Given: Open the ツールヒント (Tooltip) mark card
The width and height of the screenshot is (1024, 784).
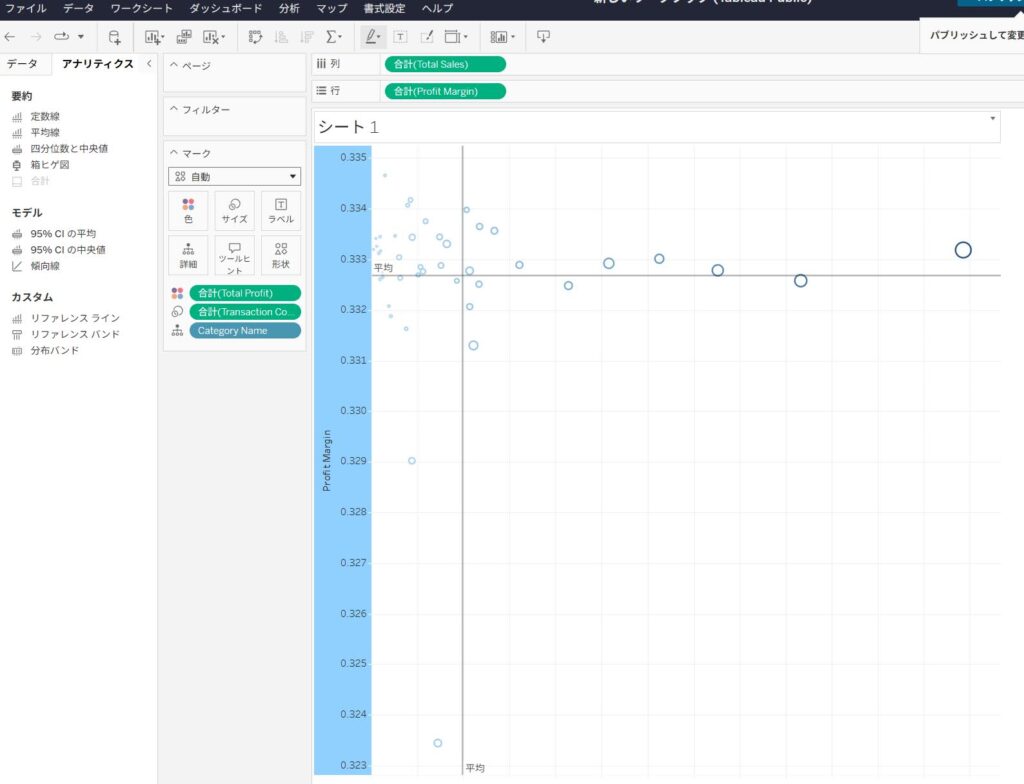Looking at the screenshot, I should [234, 256].
